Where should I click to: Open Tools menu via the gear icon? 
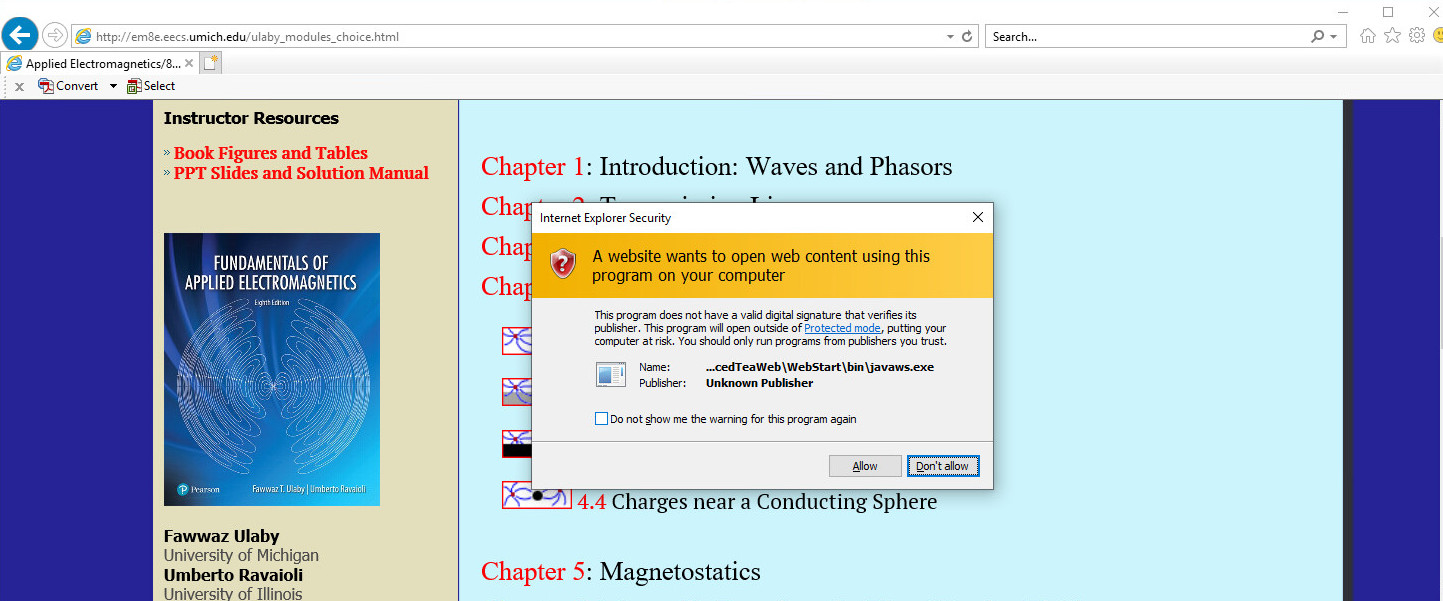point(1417,36)
